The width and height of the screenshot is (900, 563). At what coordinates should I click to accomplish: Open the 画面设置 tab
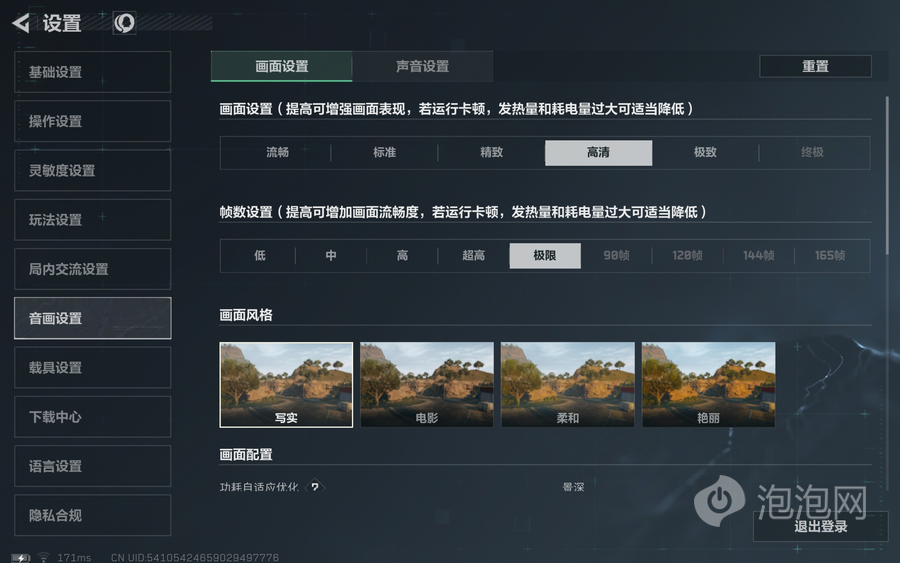pos(281,67)
